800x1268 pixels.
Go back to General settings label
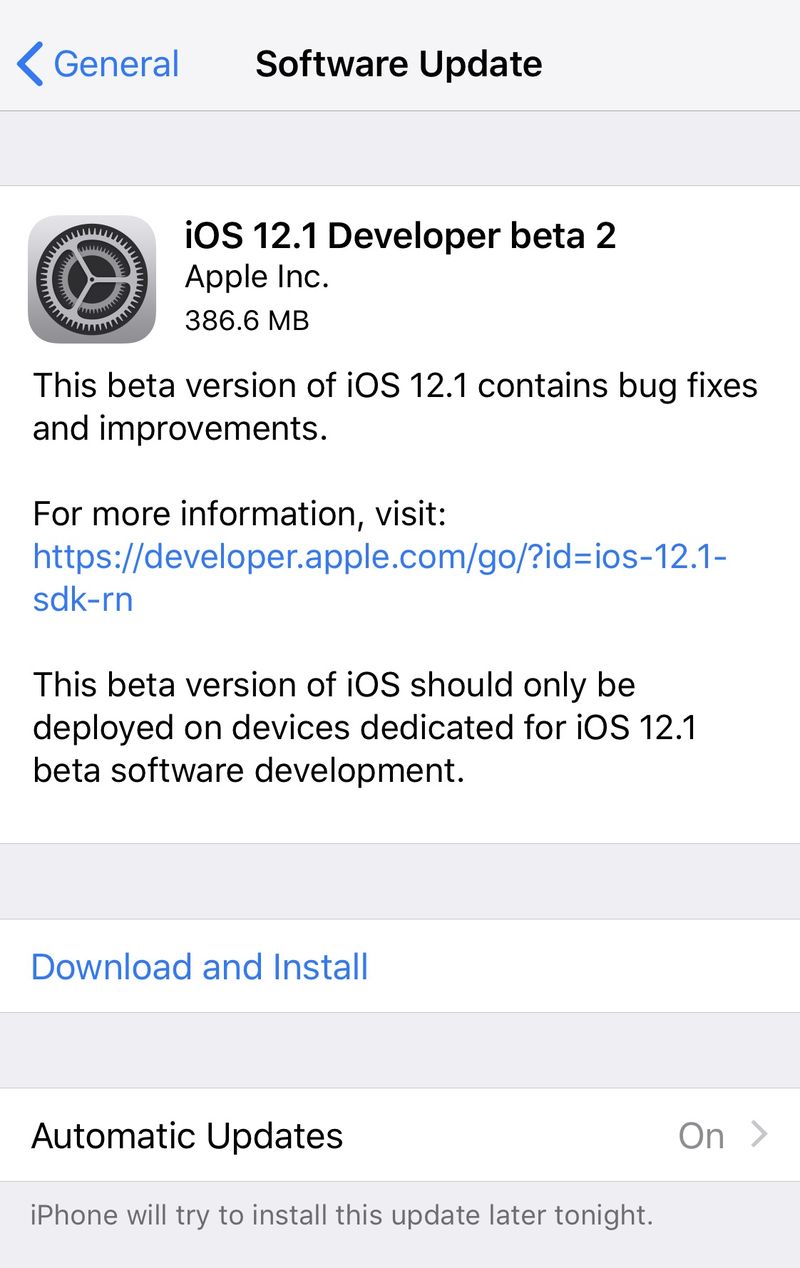pyautogui.click(x=116, y=64)
